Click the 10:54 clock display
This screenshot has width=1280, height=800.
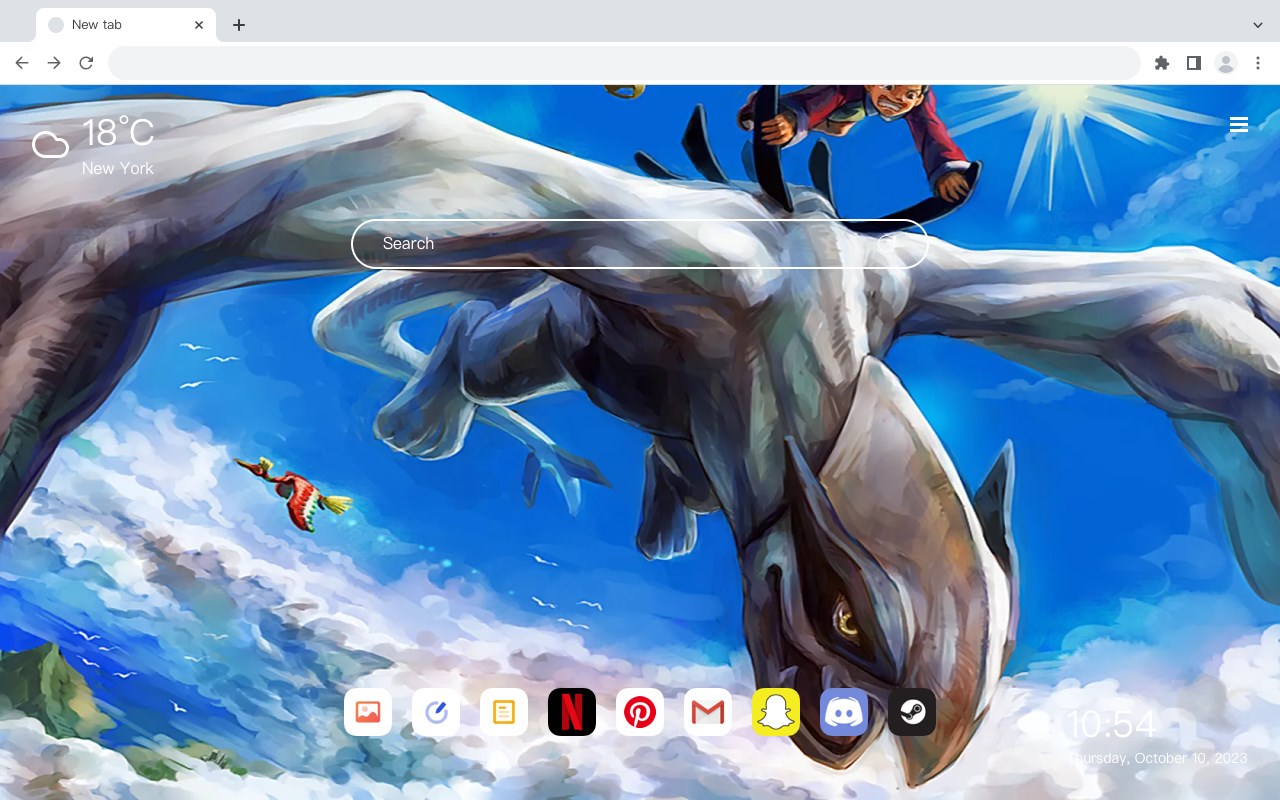click(1111, 725)
